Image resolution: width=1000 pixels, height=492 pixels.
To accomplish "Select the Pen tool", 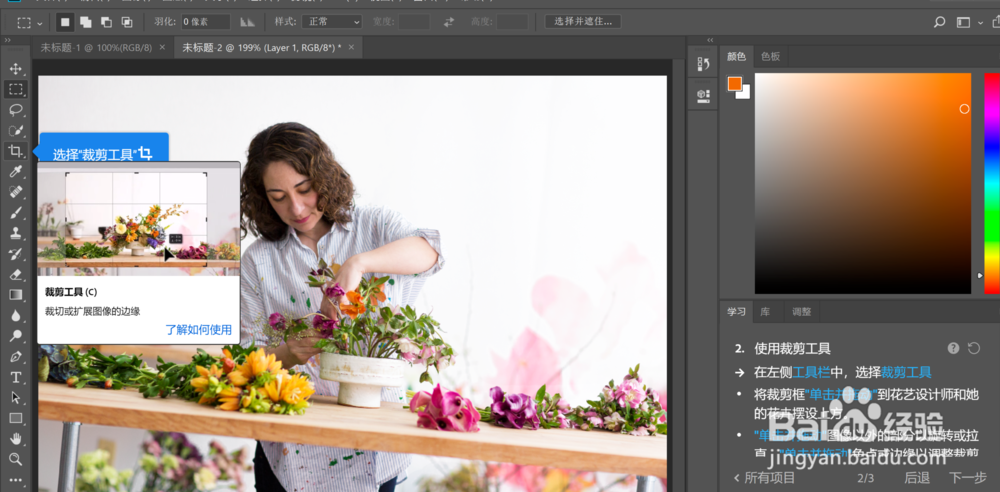I will [15, 356].
